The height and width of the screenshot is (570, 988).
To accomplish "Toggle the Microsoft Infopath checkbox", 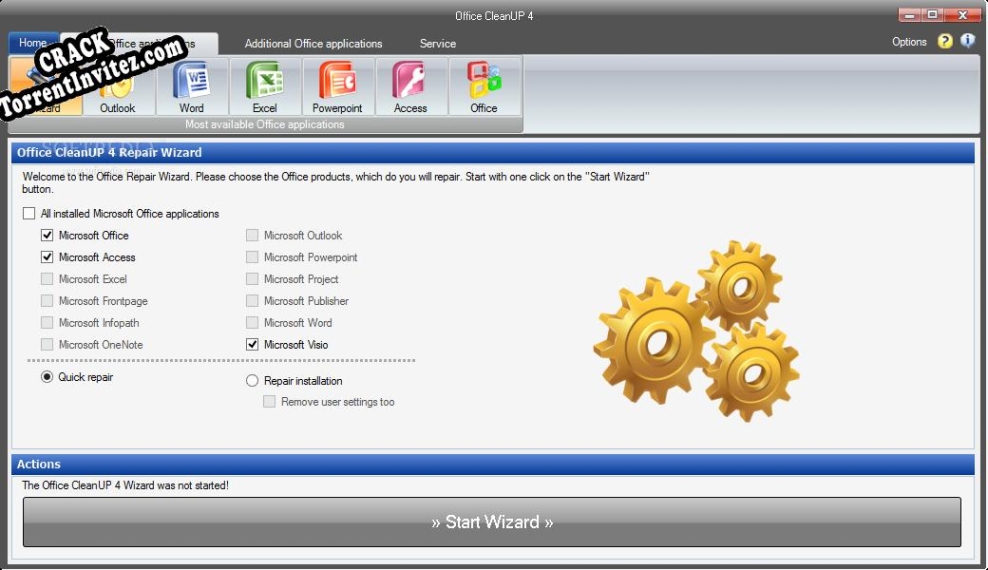I will (x=47, y=322).
